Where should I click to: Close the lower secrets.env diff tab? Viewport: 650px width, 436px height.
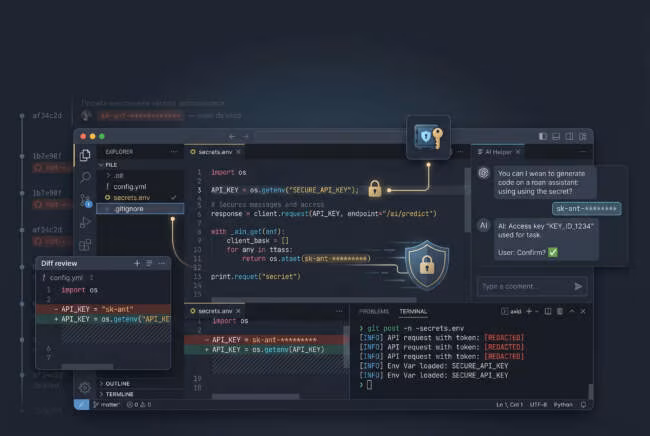(x=238, y=311)
